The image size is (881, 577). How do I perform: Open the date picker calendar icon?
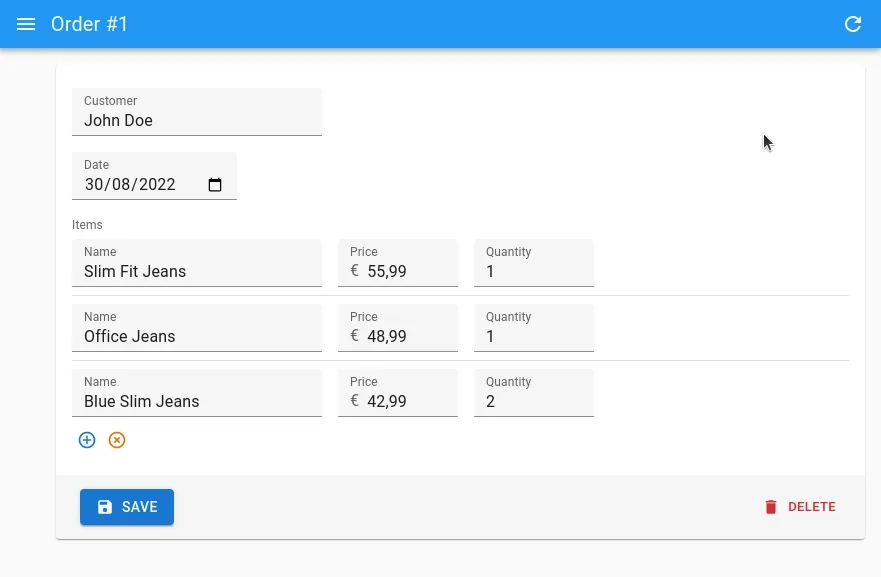click(215, 184)
